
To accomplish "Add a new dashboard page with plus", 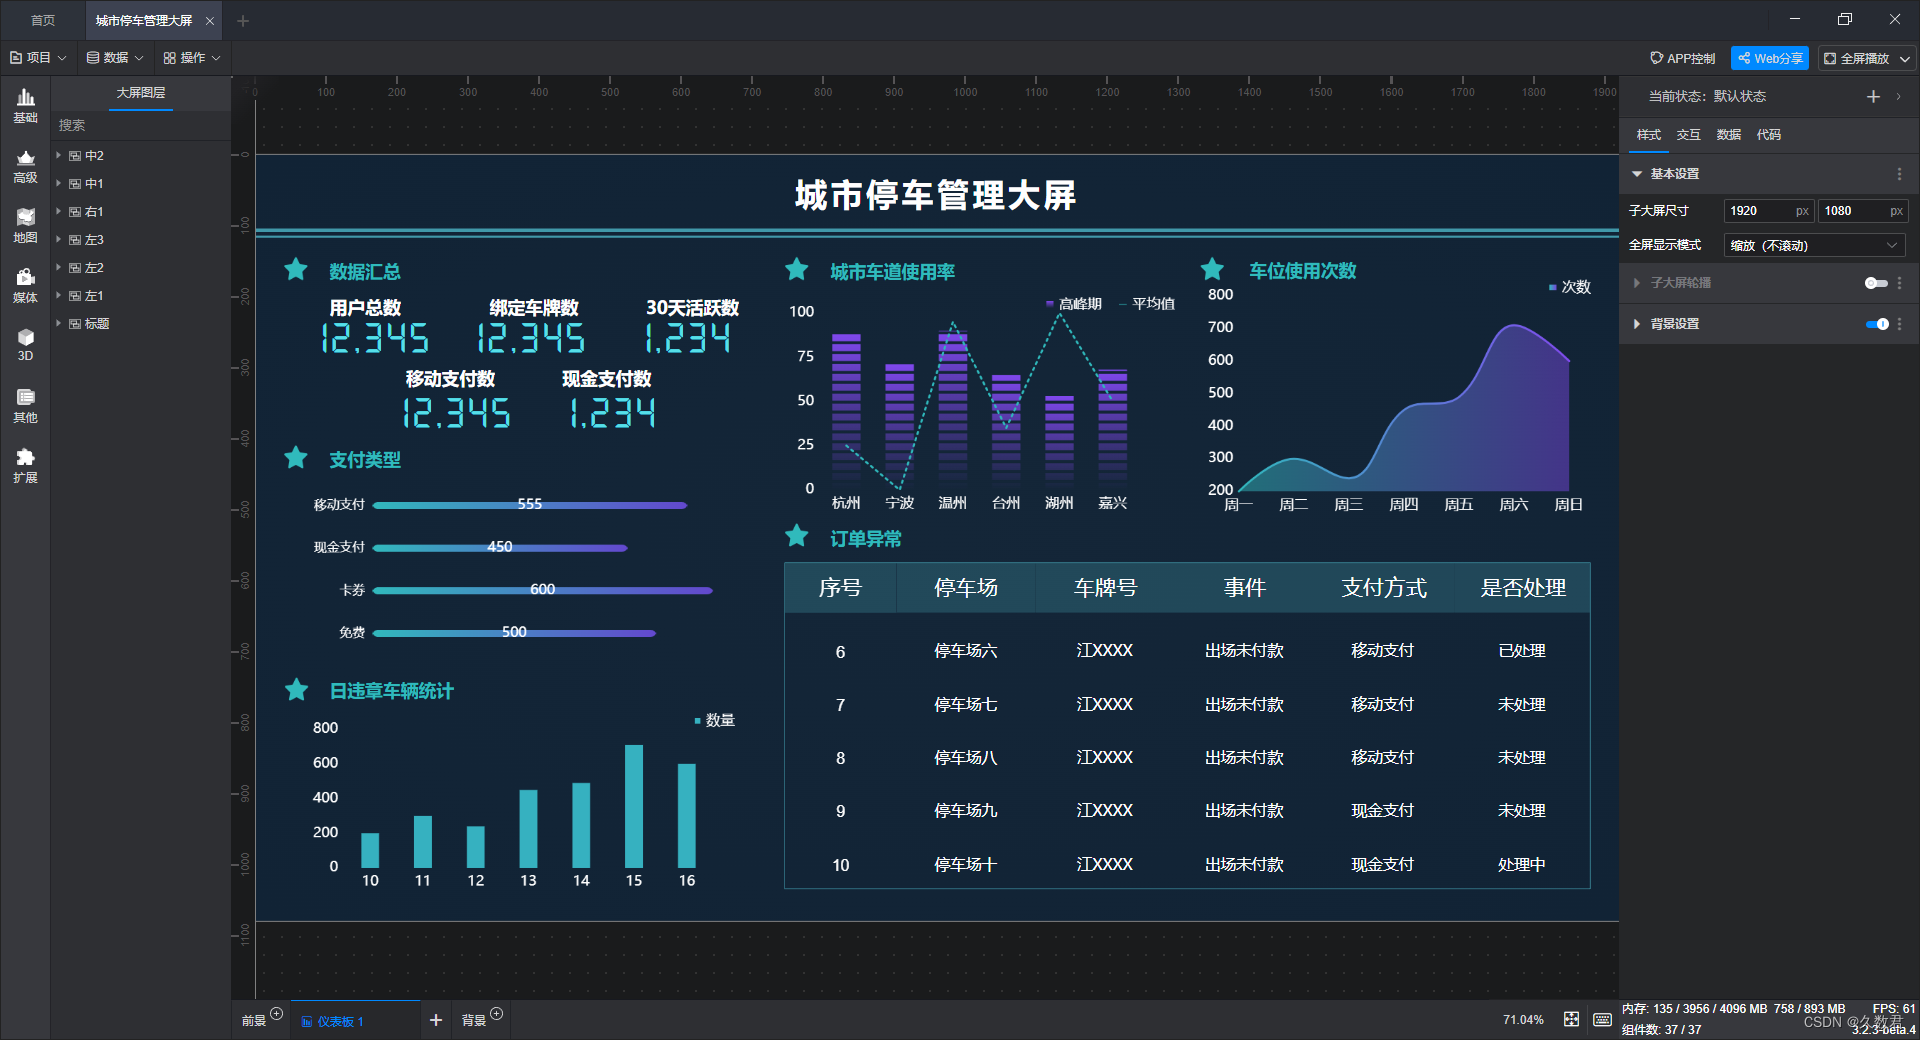I will [435, 1020].
